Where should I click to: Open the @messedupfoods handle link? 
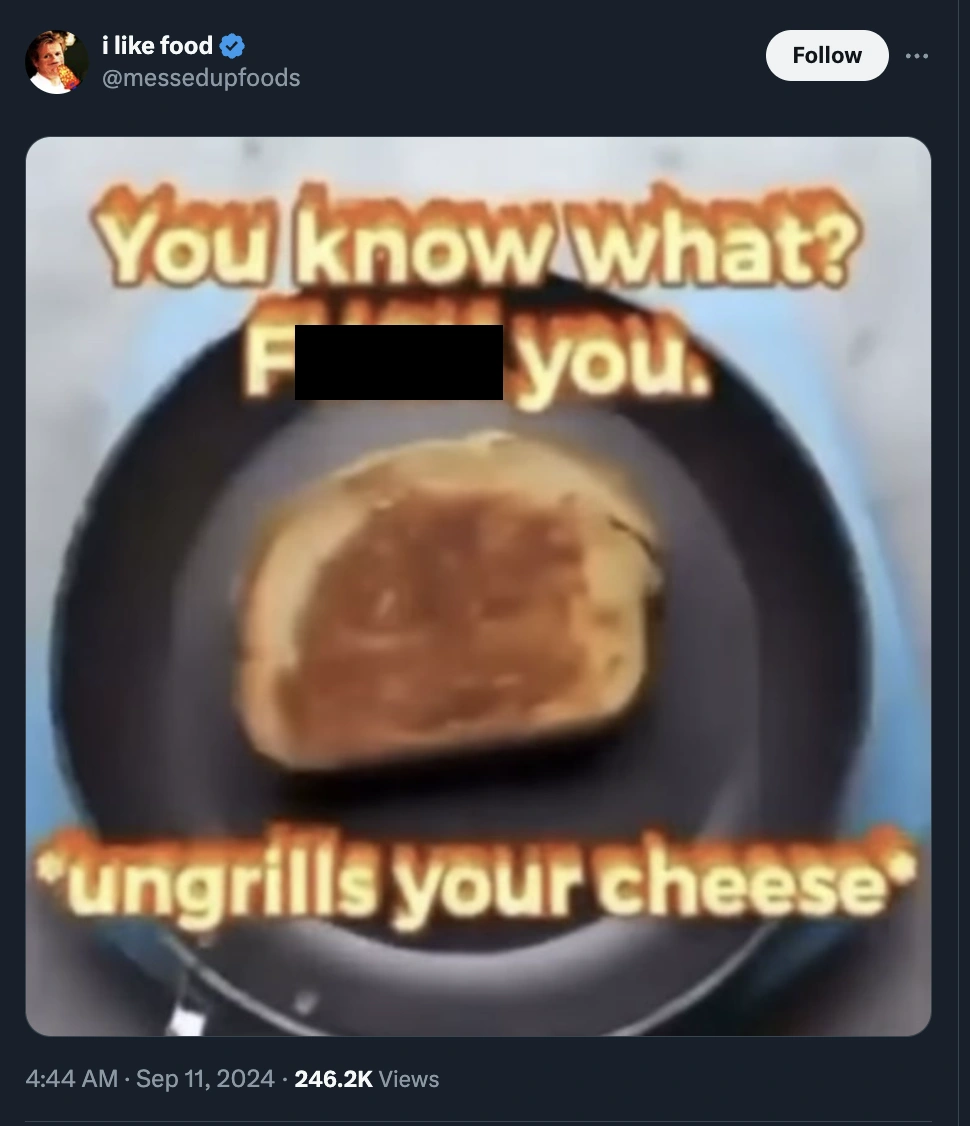(x=201, y=78)
